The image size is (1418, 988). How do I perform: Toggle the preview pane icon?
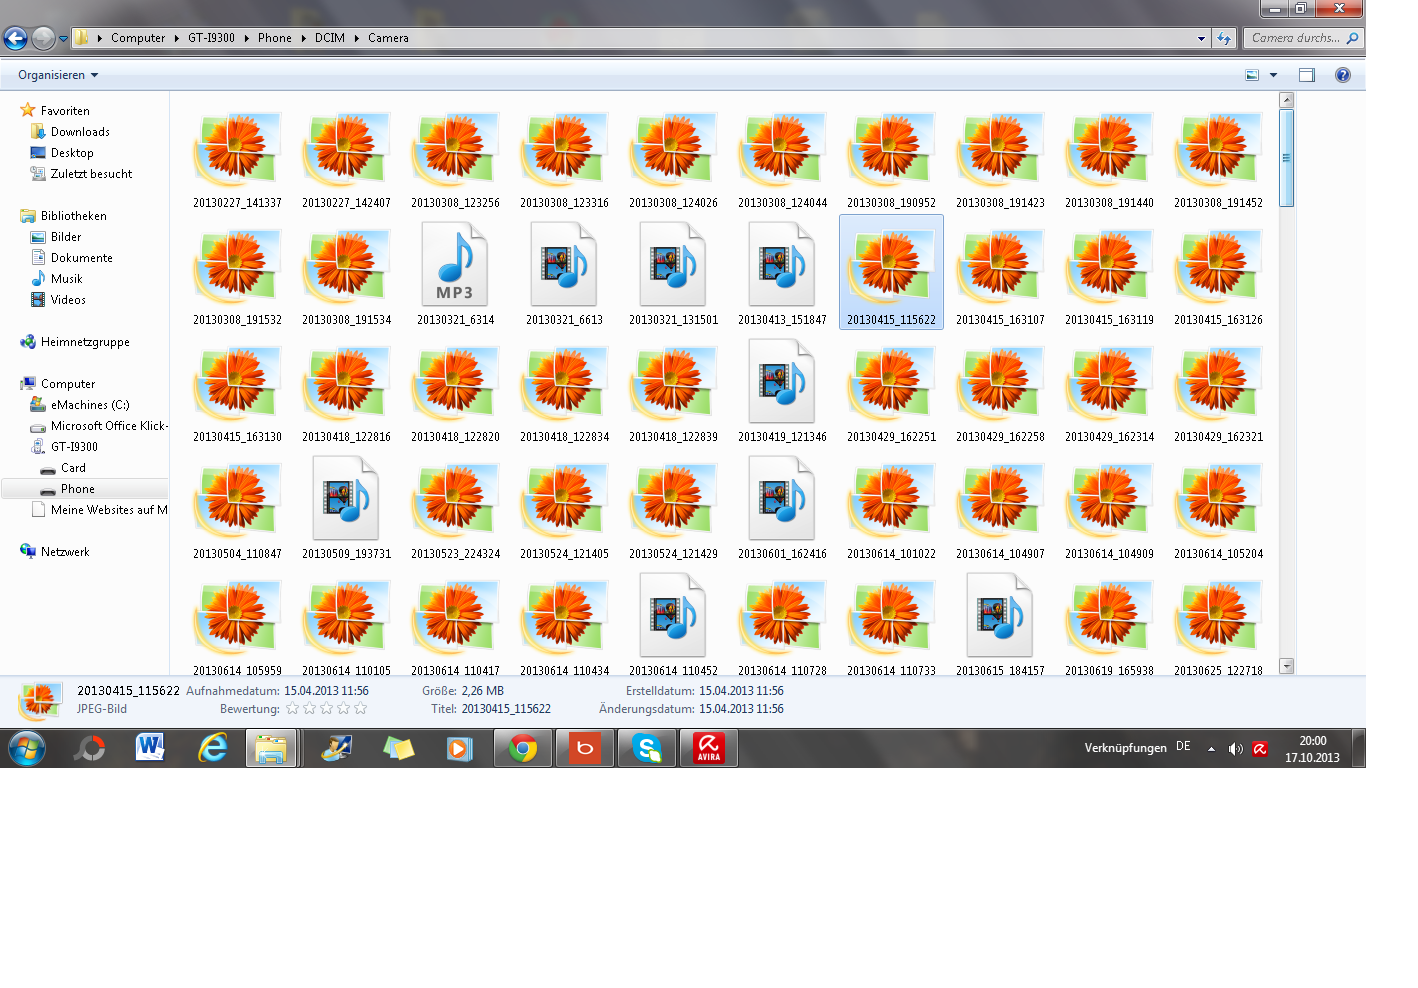pos(1306,75)
